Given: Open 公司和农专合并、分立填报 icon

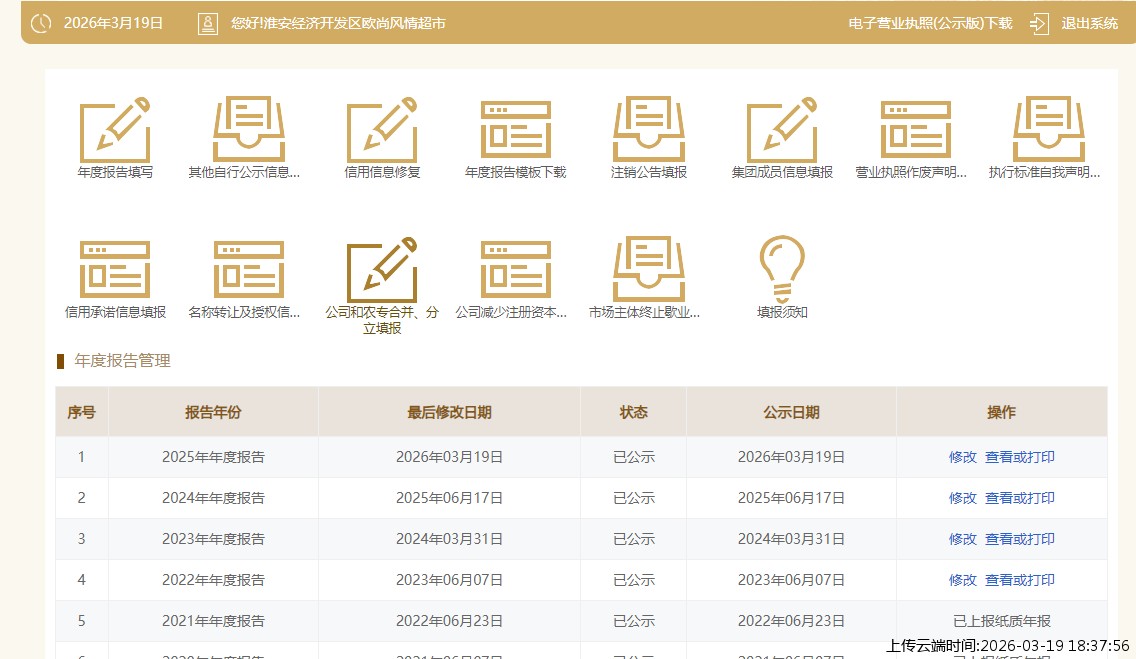Looking at the screenshot, I should pos(382,272).
